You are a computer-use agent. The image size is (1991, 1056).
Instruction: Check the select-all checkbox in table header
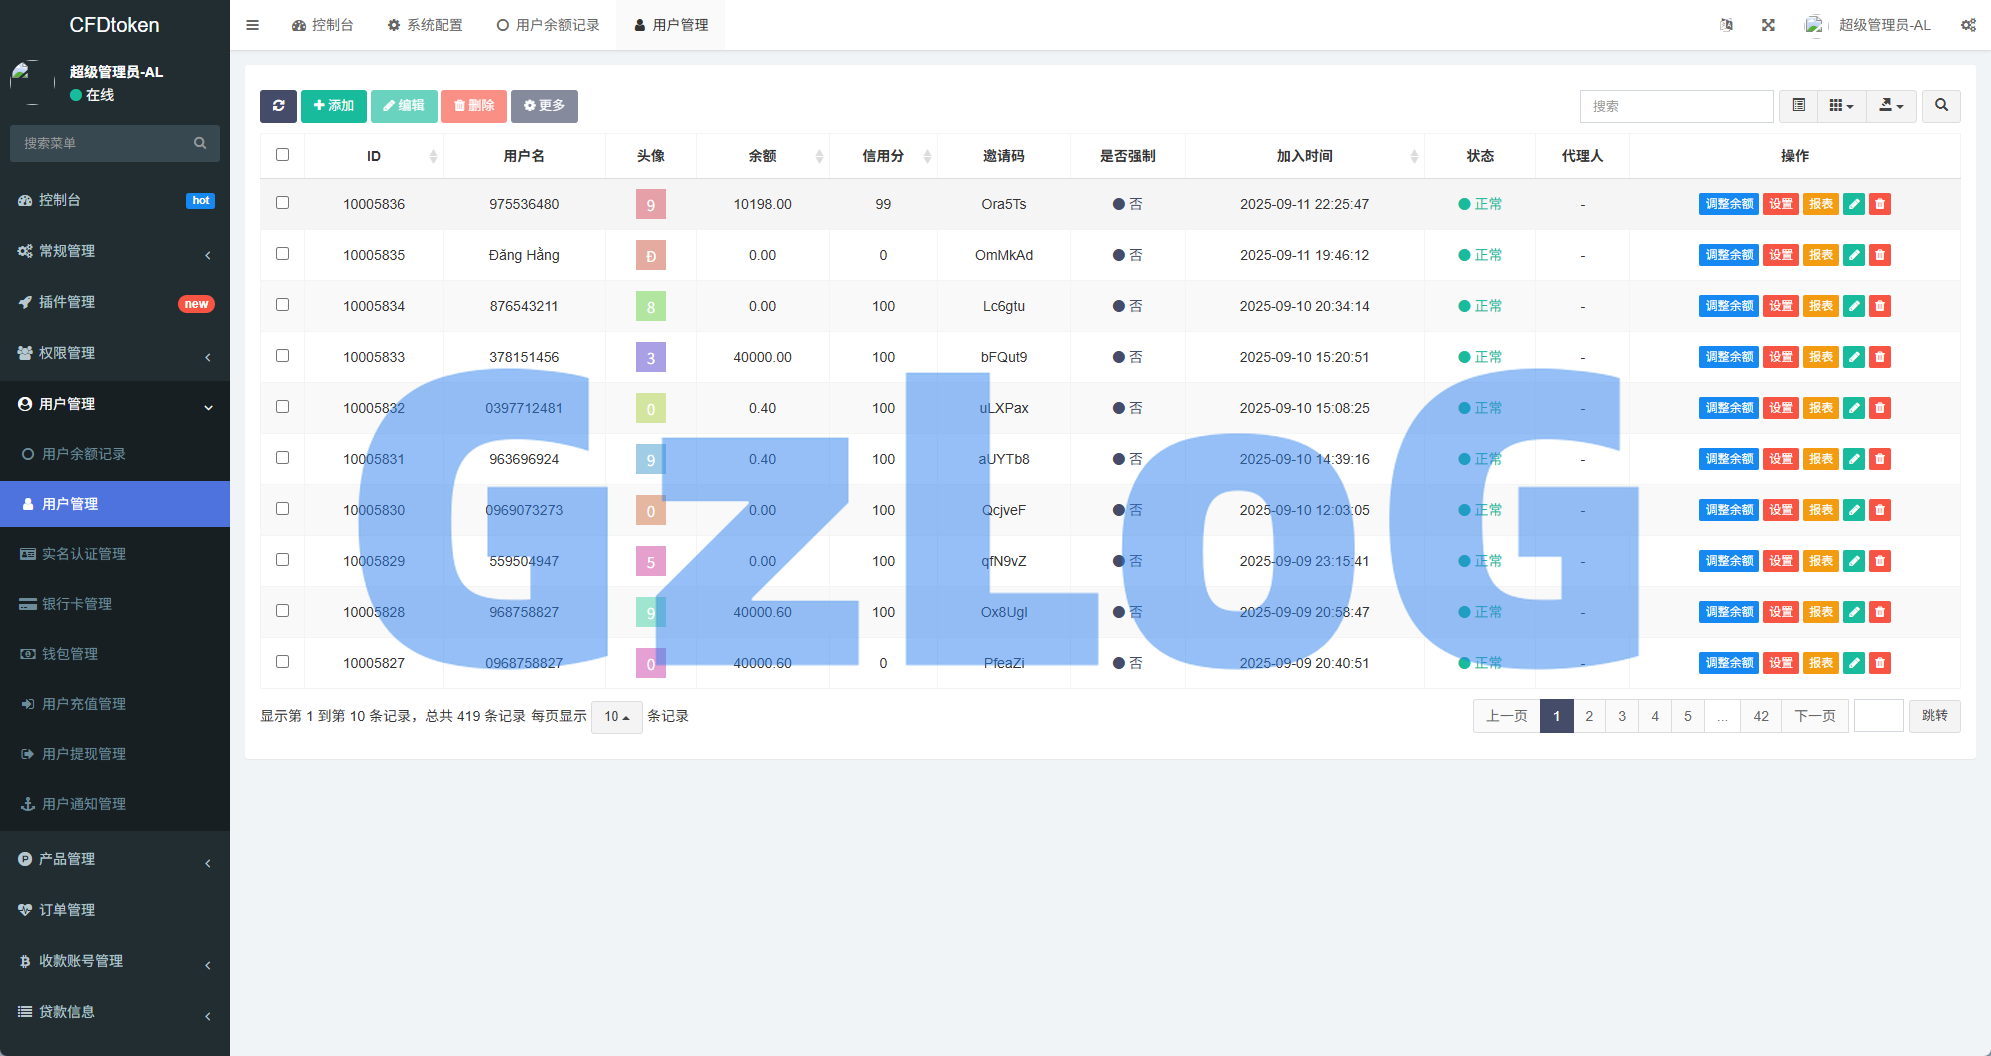tap(282, 155)
